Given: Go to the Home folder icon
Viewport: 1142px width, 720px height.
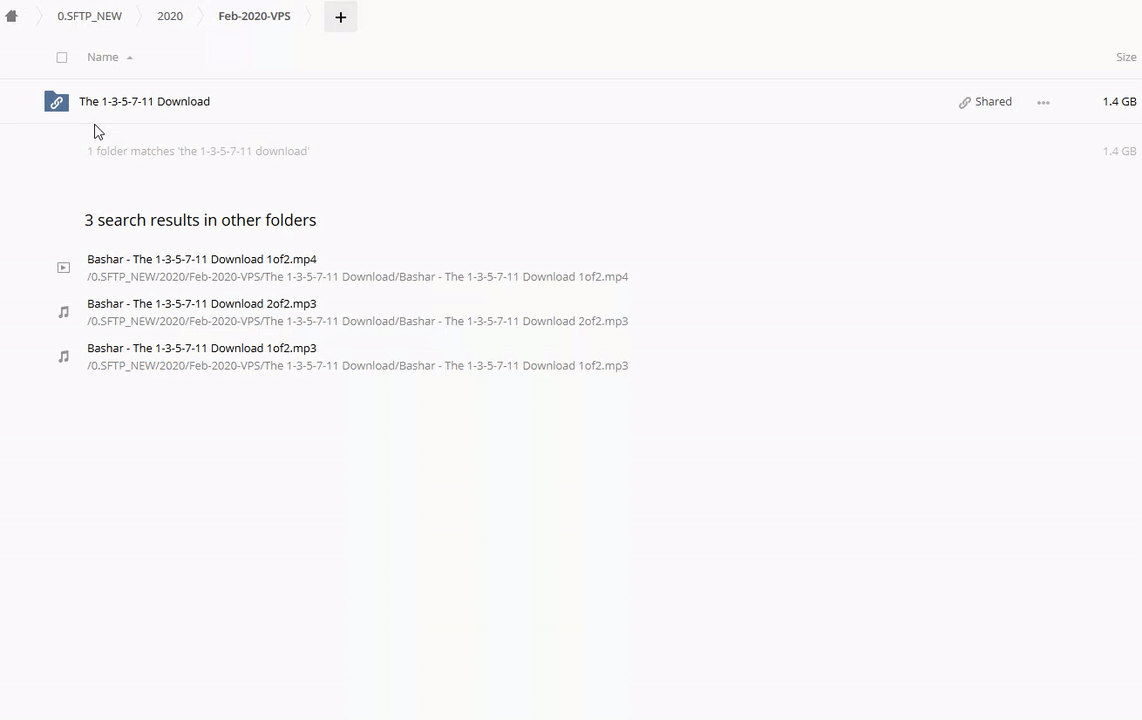Looking at the screenshot, I should tap(11, 16).
